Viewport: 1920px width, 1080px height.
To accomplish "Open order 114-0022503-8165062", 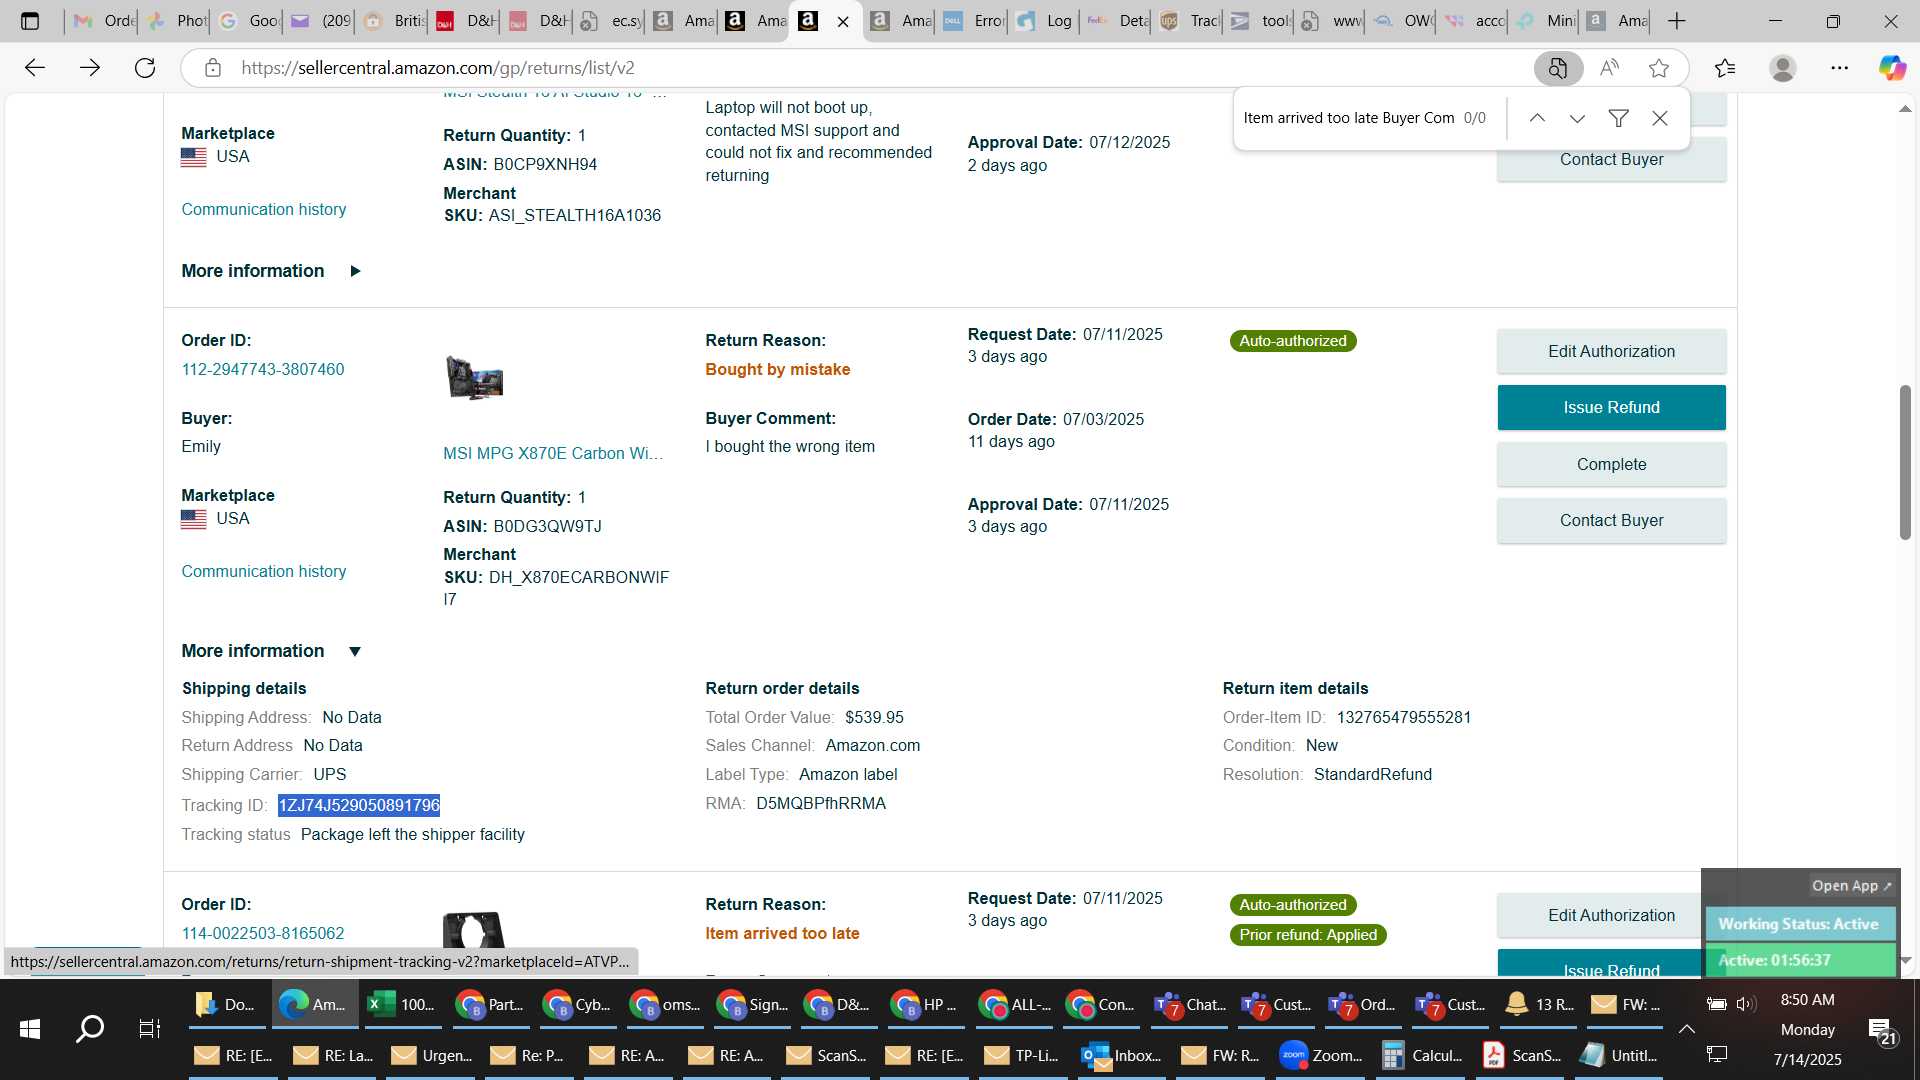I will (x=262, y=933).
